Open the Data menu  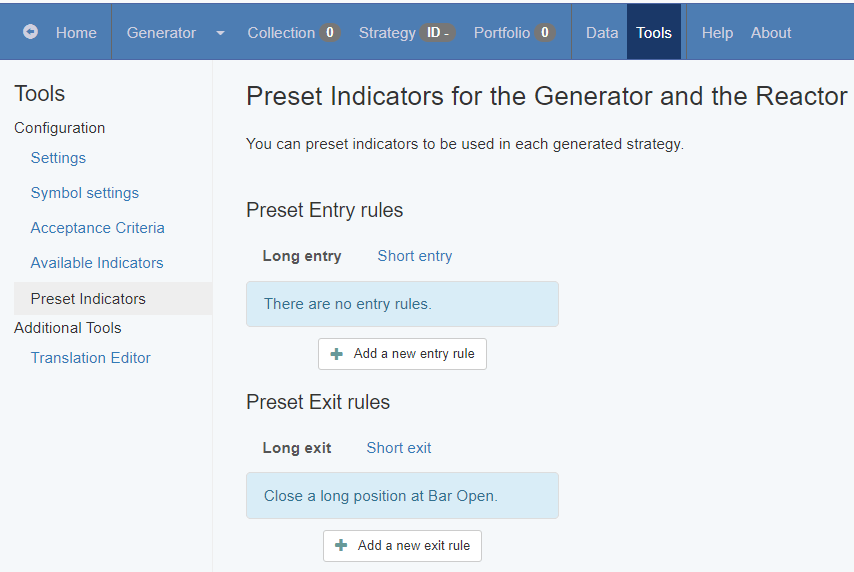tap(602, 33)
